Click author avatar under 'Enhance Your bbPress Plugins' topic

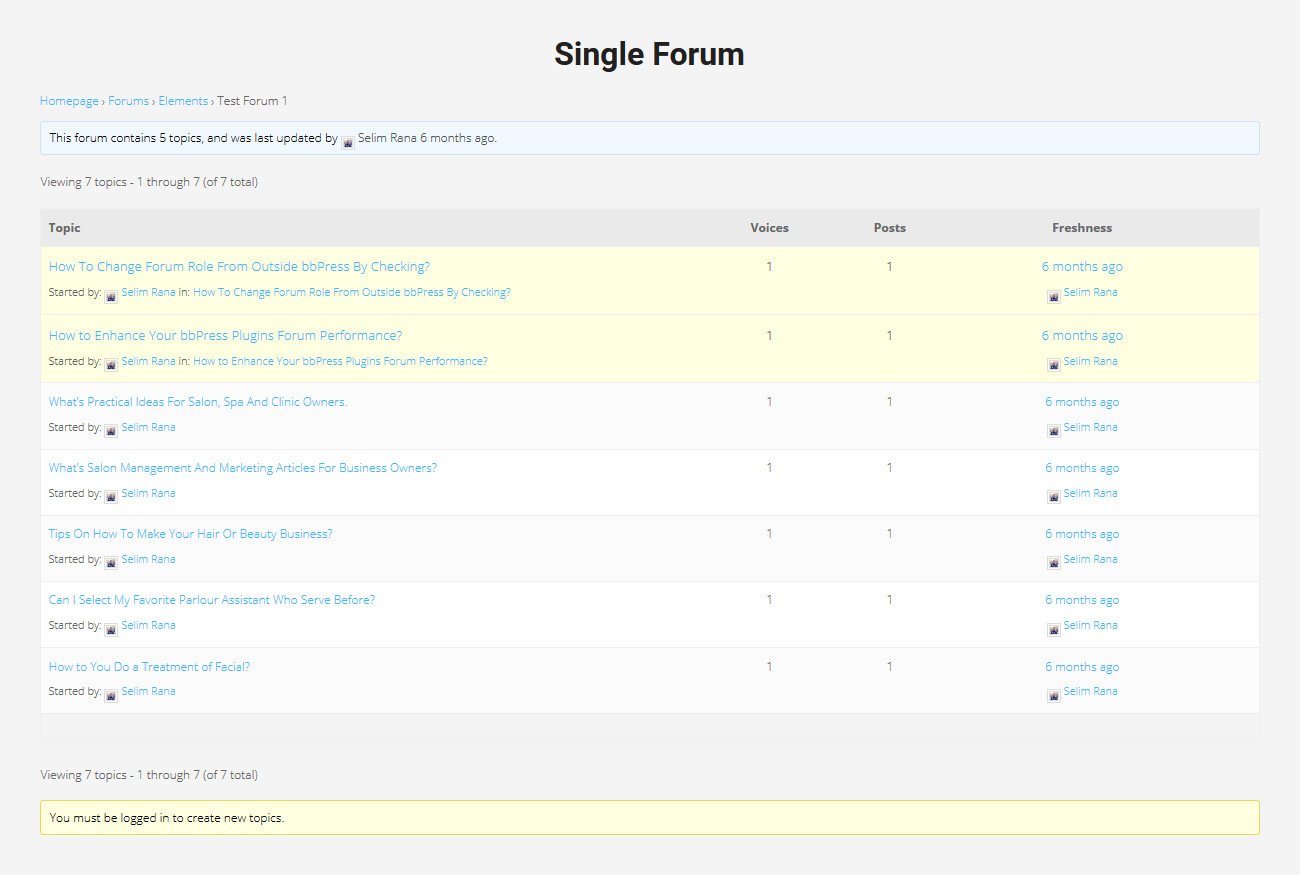point(111,365)
